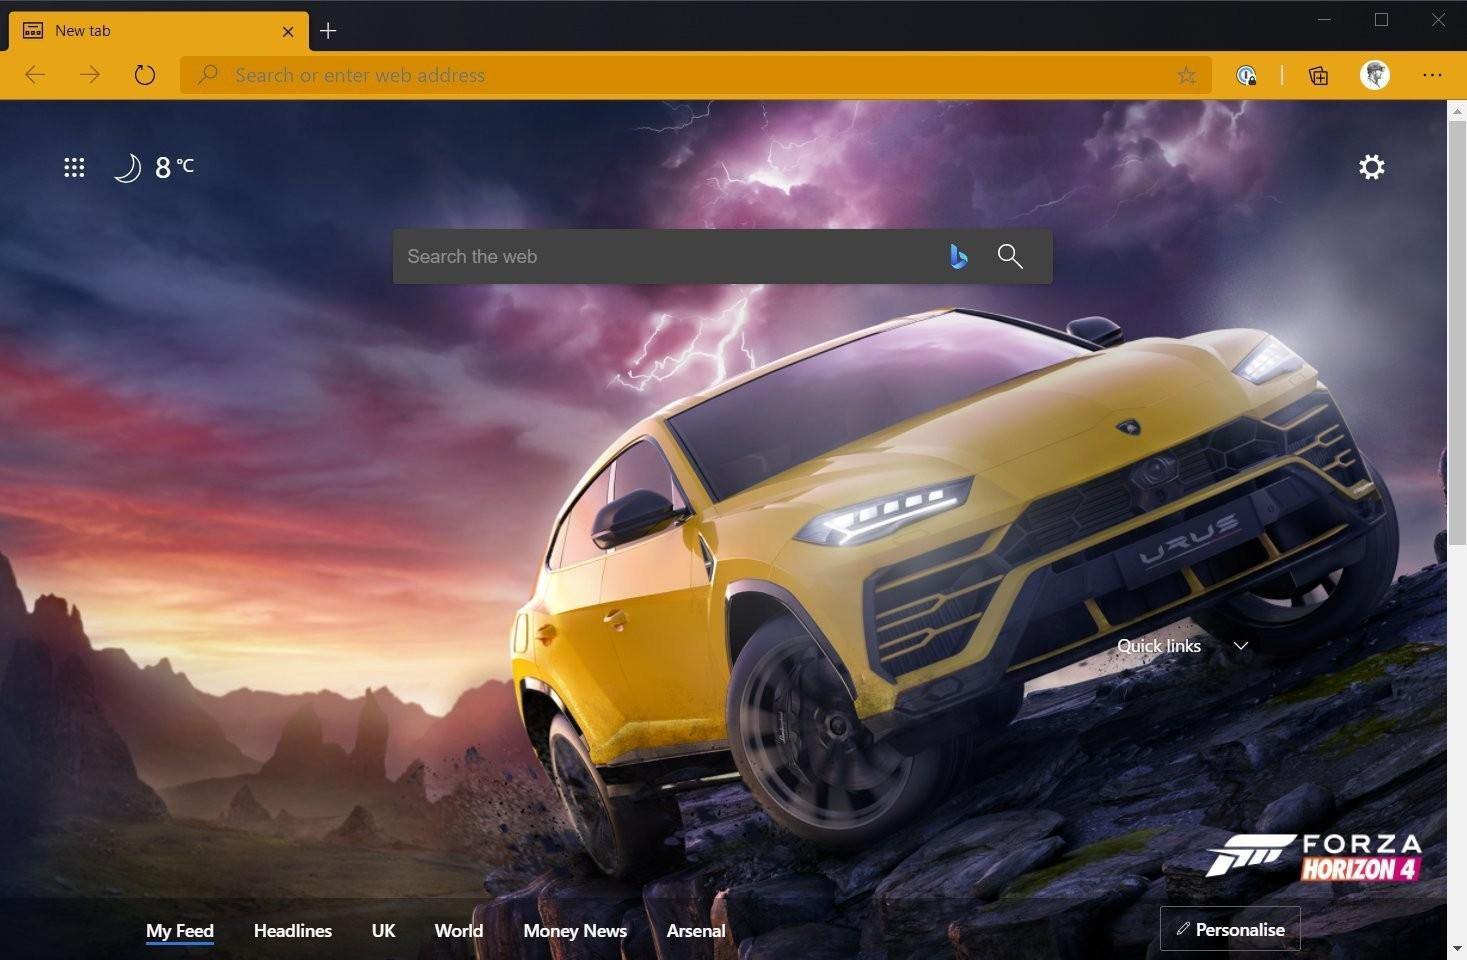
Task: Go back using the back arrow
Action: pos(35,75)
